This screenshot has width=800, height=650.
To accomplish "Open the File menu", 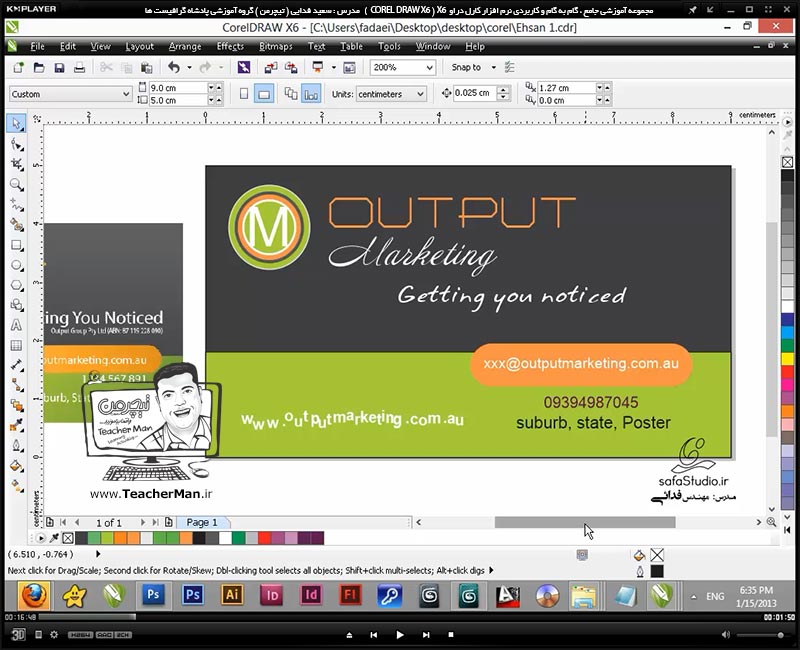I will 37,46.
